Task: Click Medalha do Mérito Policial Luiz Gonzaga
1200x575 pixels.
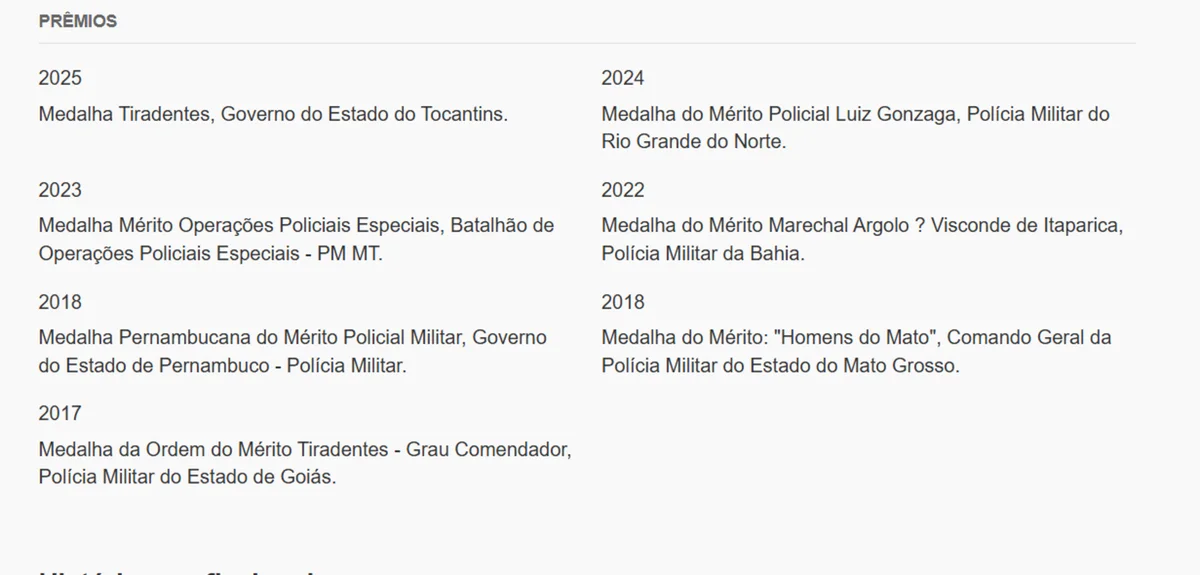Action: coord(780,114)
